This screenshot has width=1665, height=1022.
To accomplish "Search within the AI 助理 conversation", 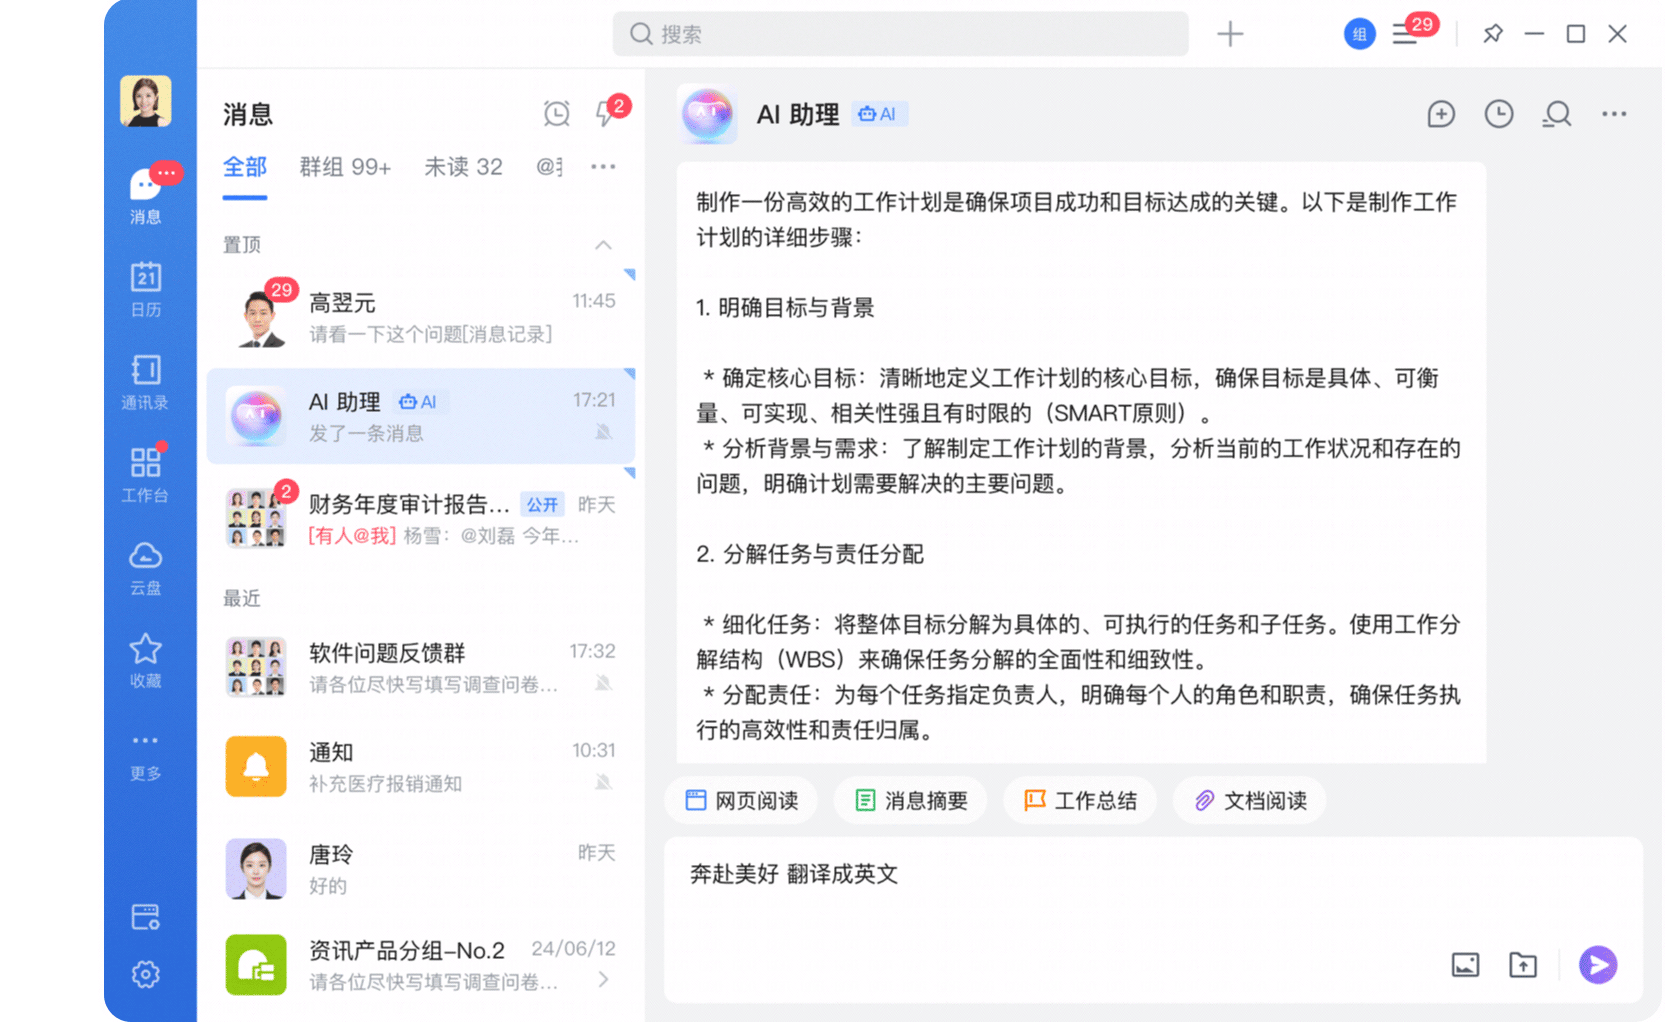I will coord(1556,114).
